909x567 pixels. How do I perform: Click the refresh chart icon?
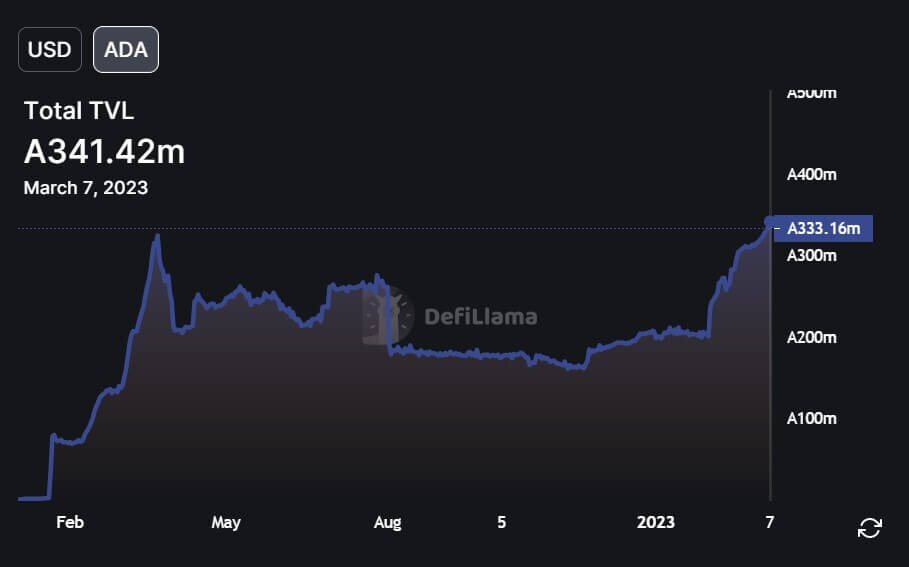(x=870, y=528)
